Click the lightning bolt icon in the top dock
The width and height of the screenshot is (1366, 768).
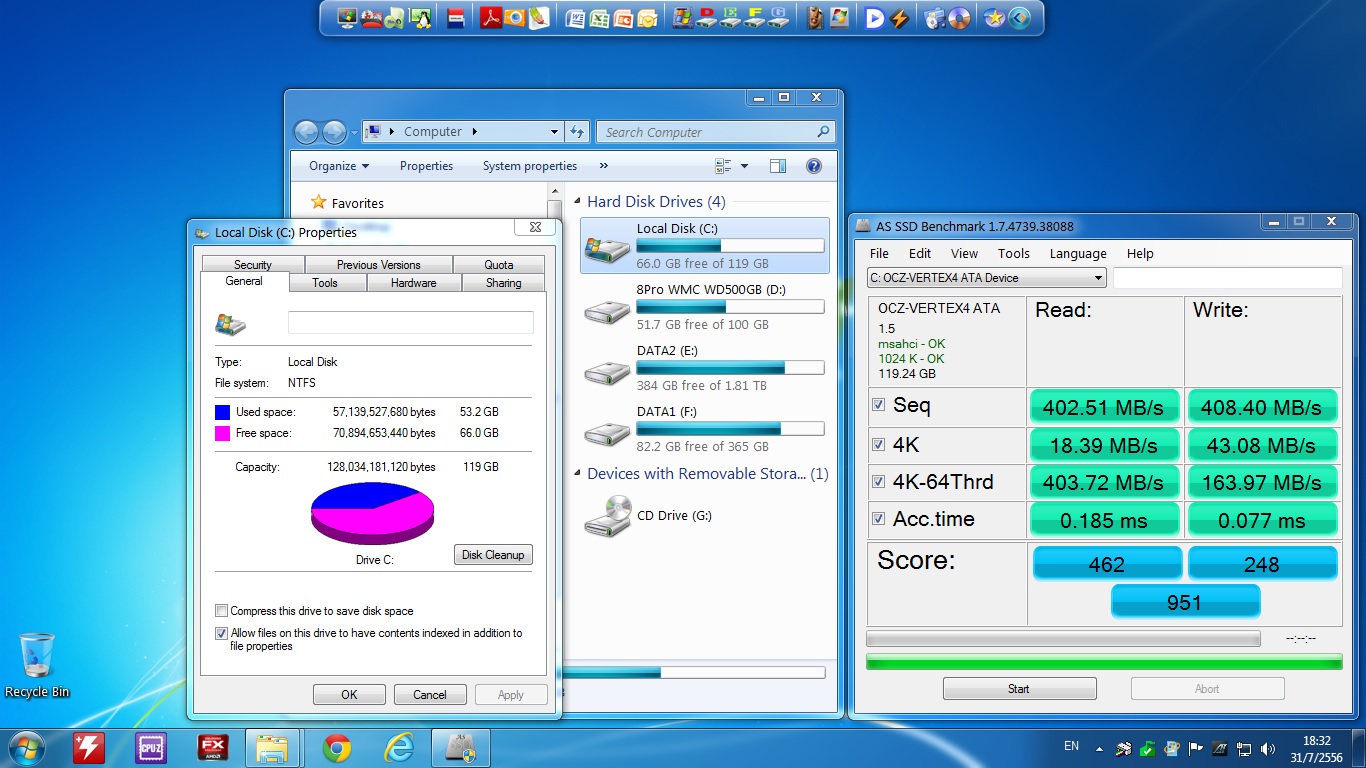click(899, 18)
